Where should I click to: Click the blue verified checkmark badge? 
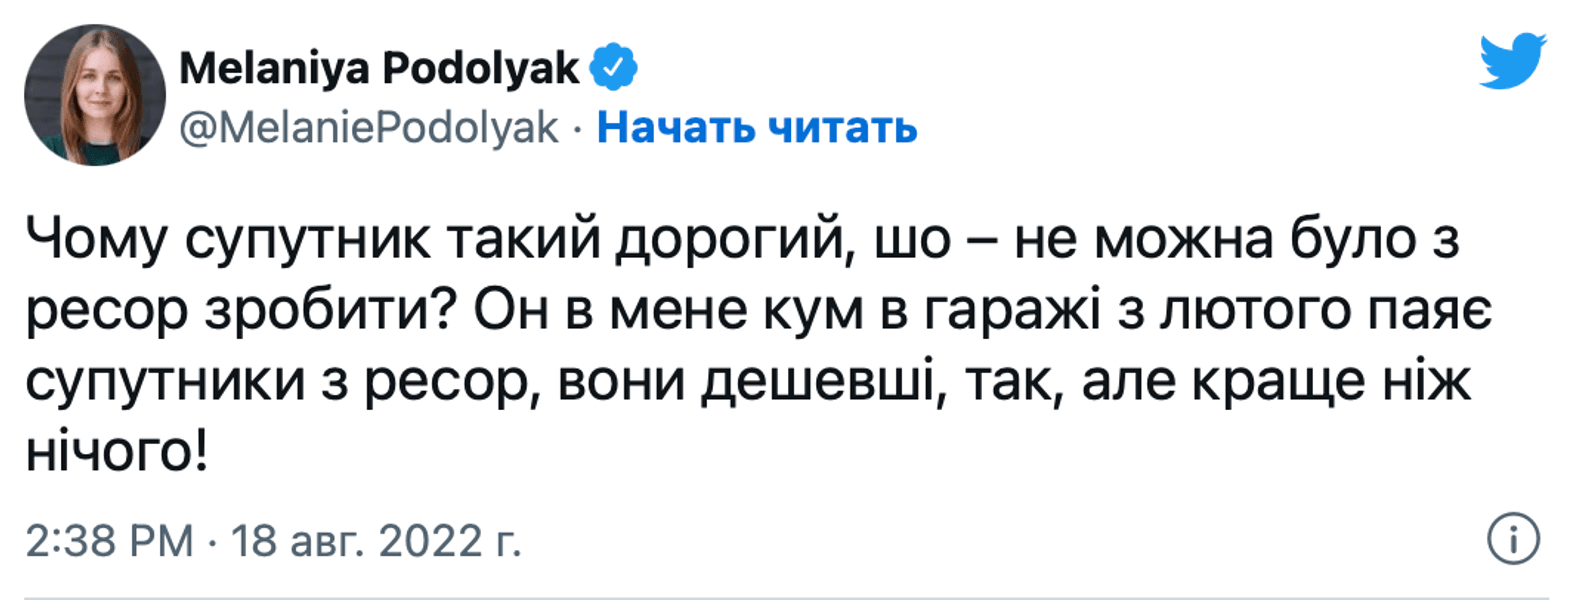coord(613,67)
